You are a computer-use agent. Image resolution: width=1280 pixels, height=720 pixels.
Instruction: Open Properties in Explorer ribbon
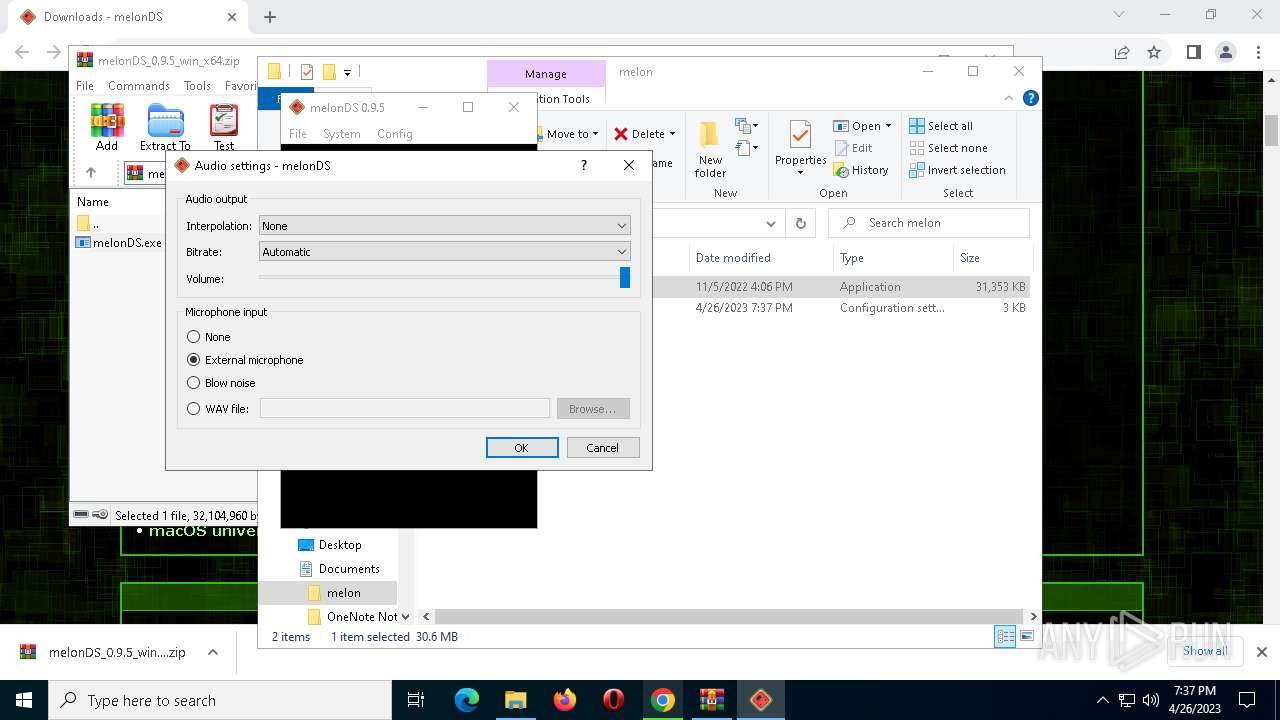(800, 148)
